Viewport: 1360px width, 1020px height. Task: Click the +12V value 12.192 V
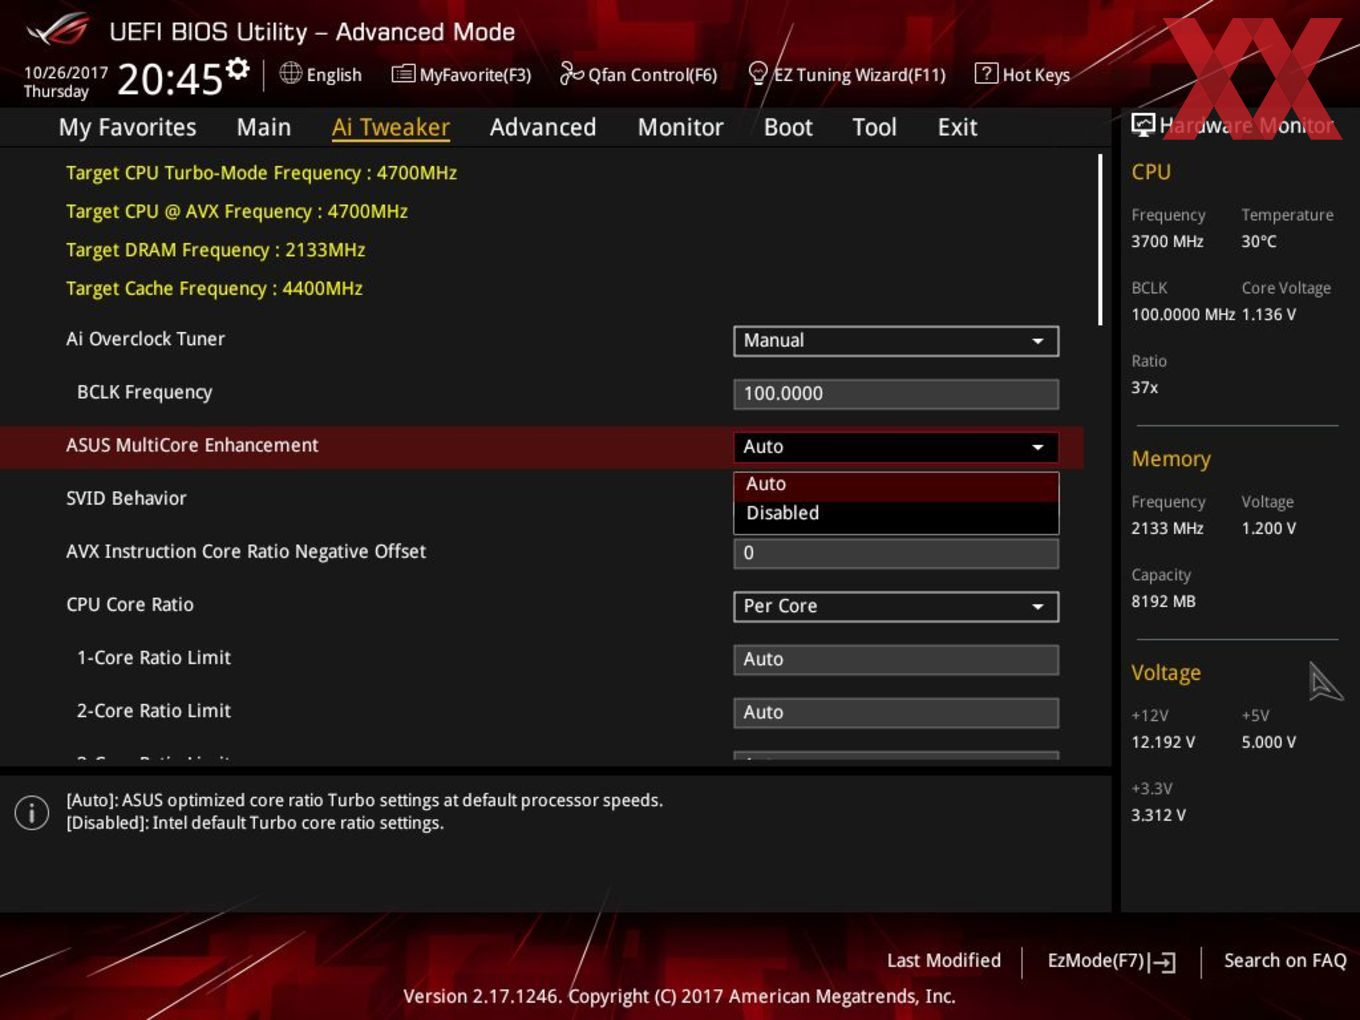(1163, 742)
